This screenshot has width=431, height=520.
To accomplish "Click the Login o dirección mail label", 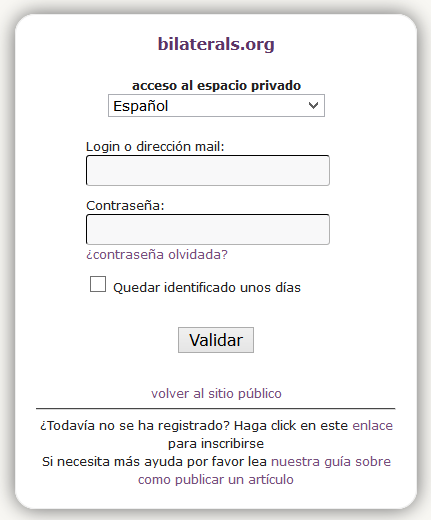I will click(x=155, y=147).
